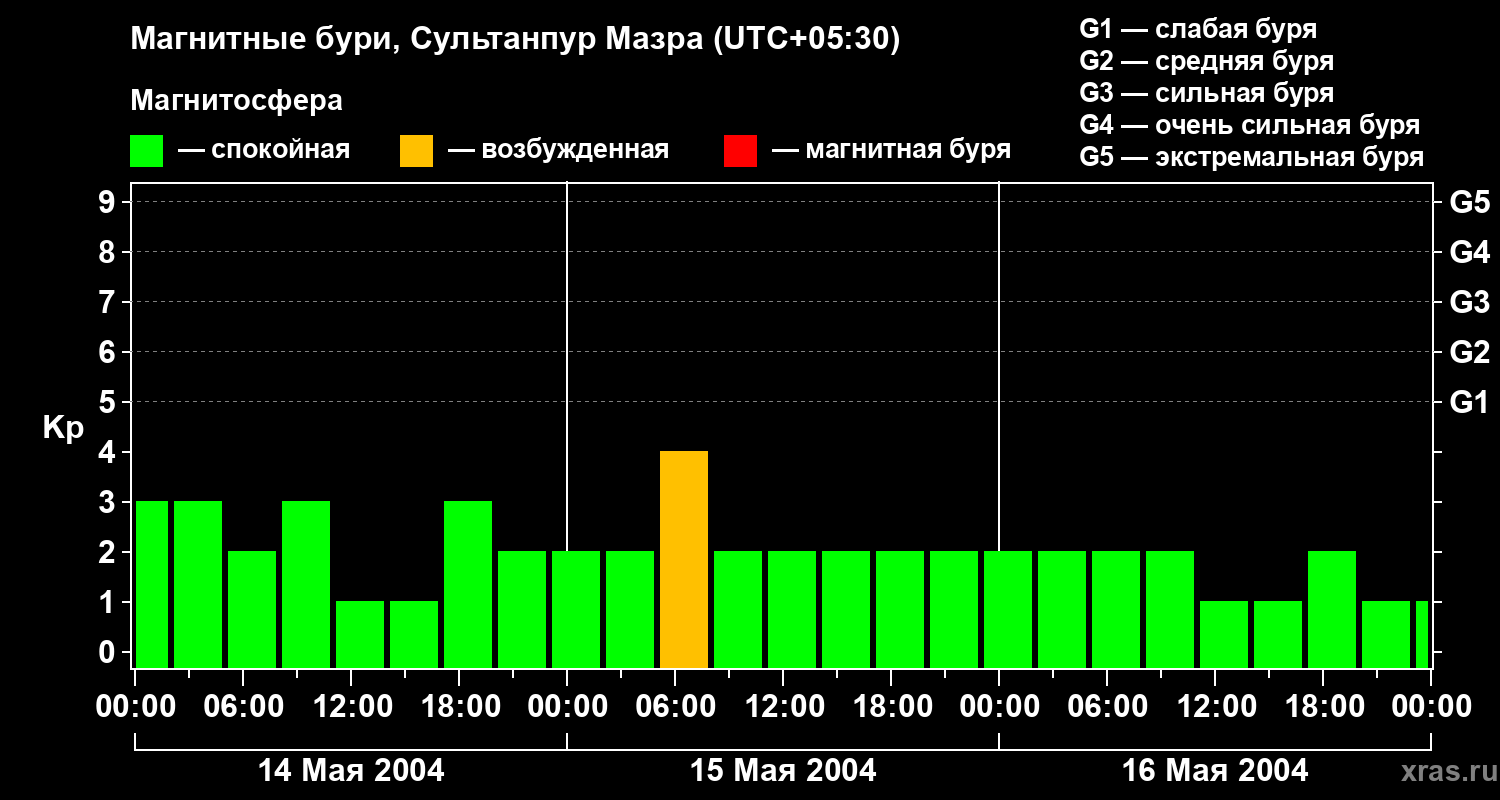Click the 'G2 — средняя буря' legend line
1500x800 pixels.
[1206, 61]
